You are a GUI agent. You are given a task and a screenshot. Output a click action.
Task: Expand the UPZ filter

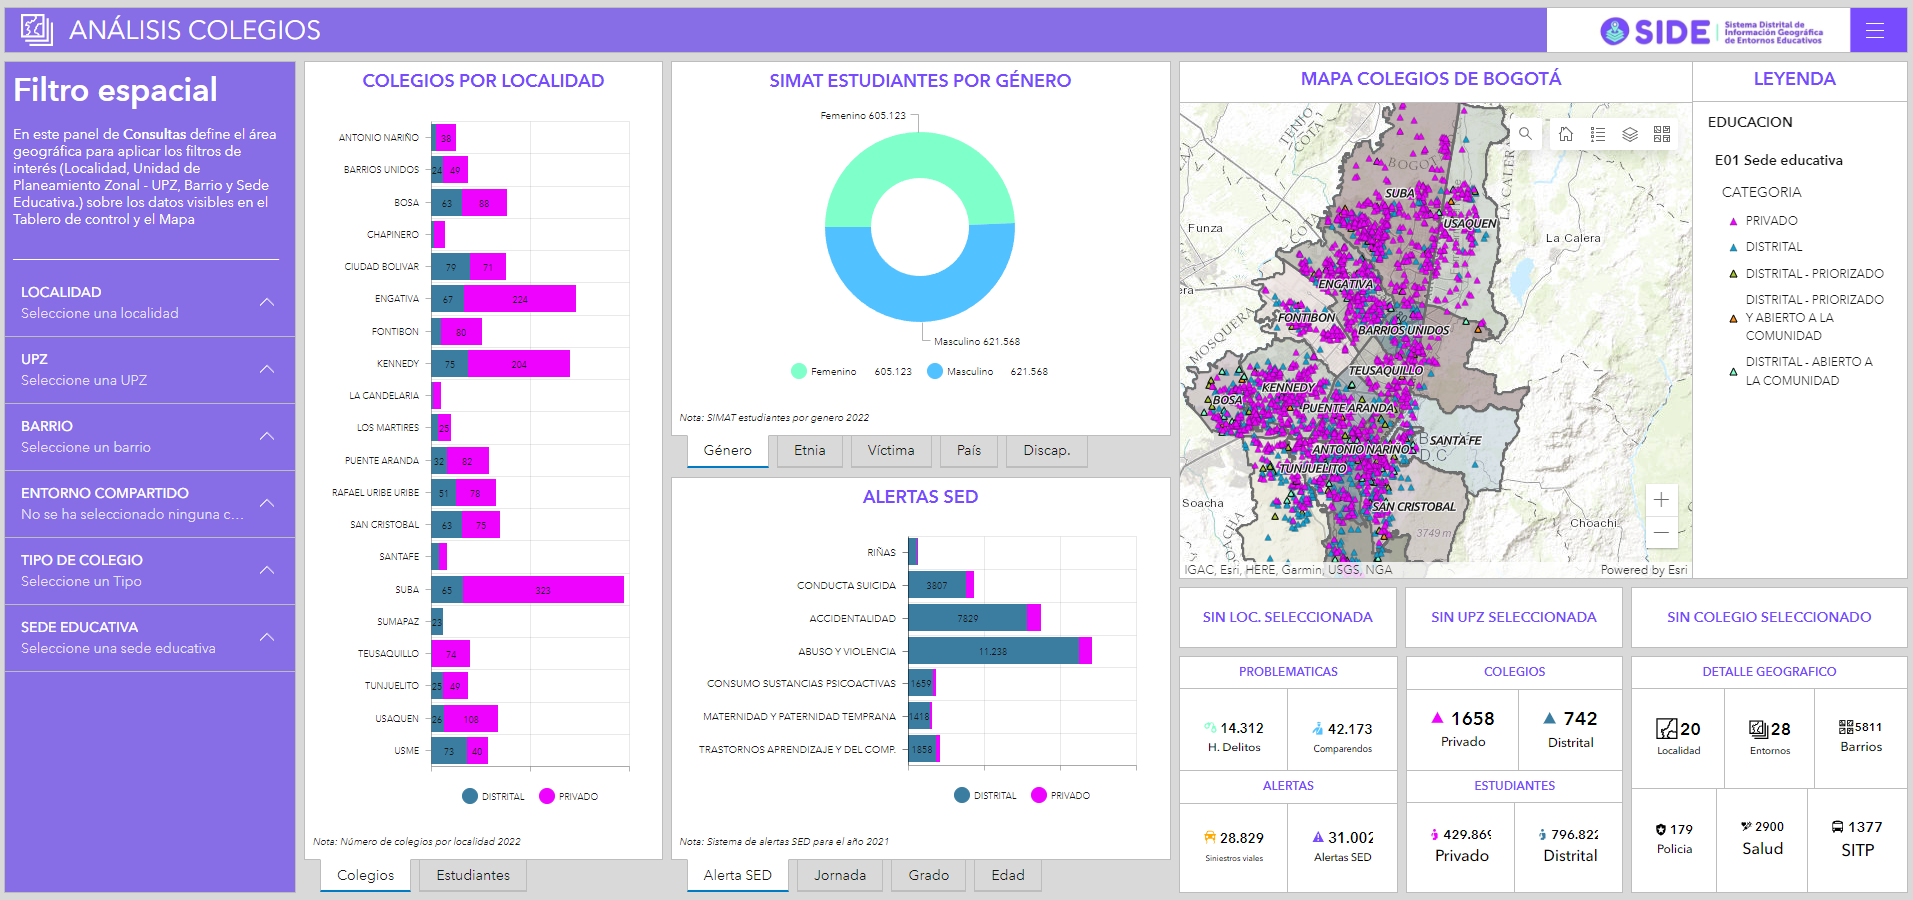point(150,369)
